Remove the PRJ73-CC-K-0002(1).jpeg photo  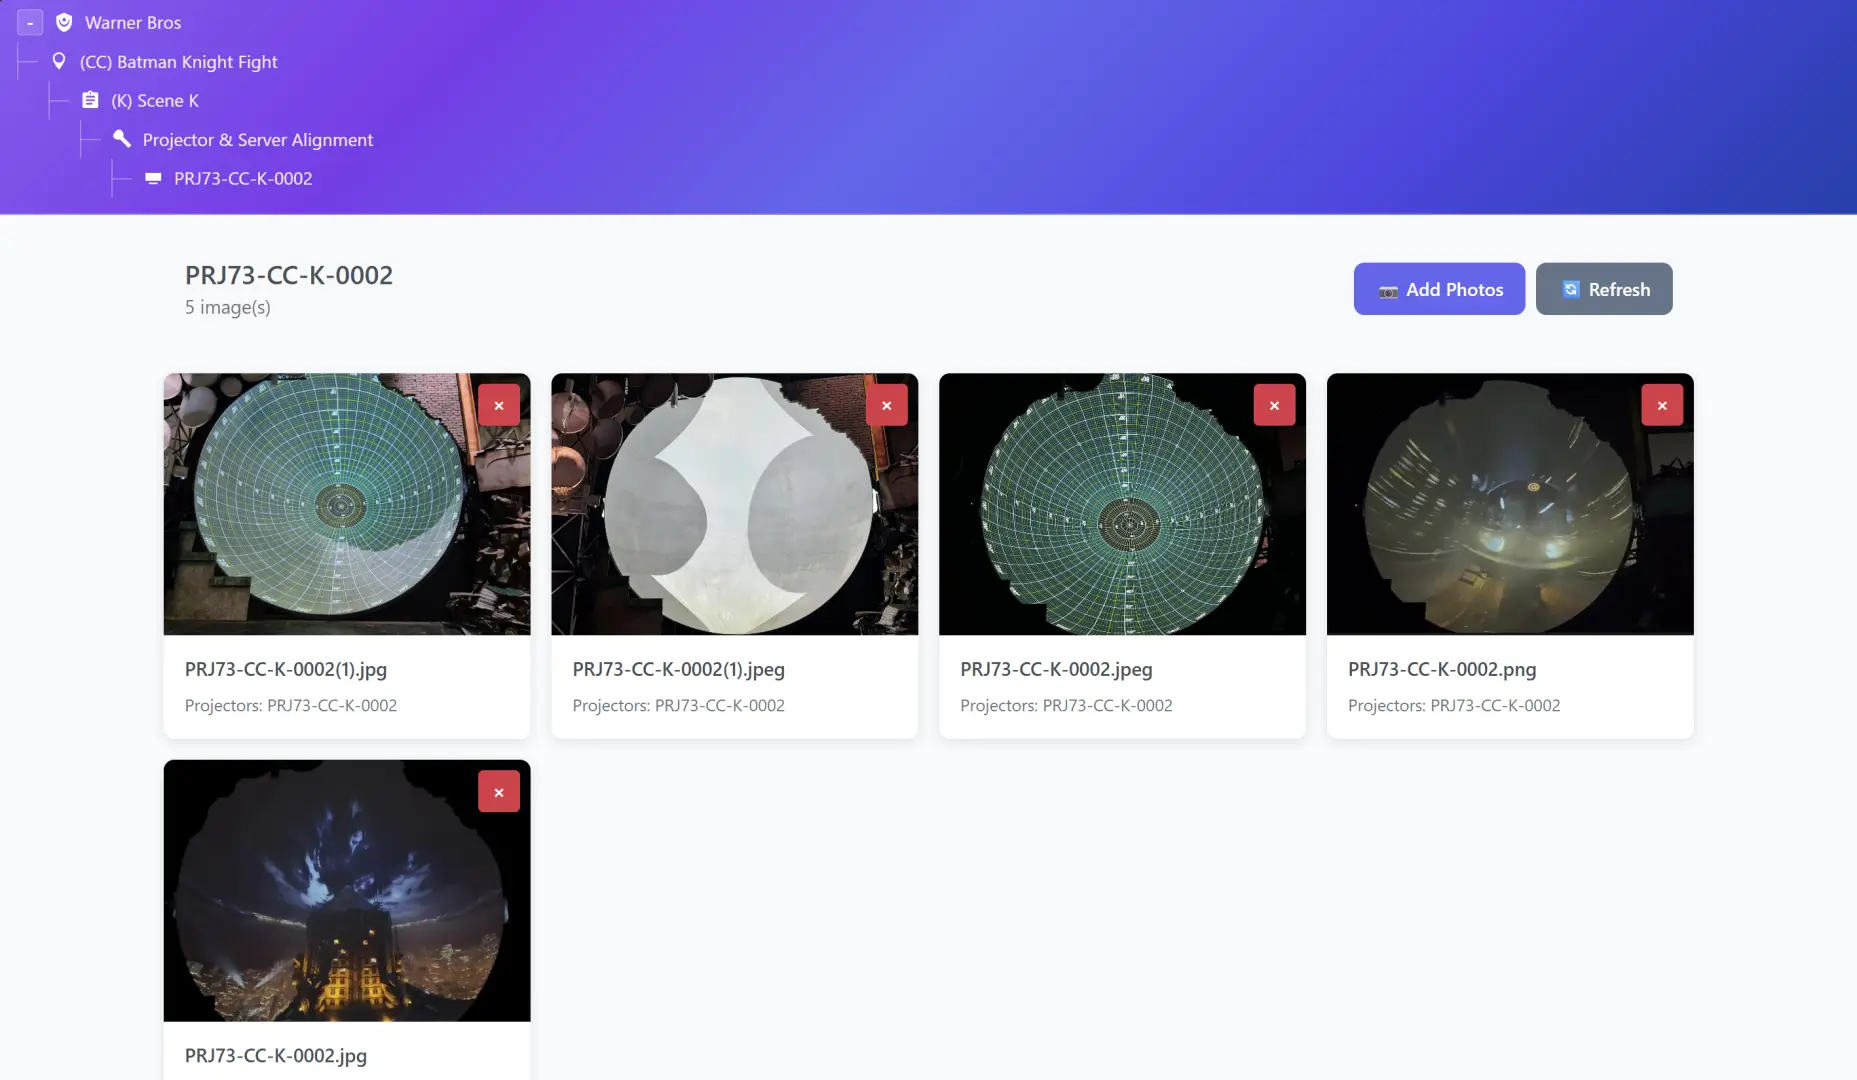point(886,405)
